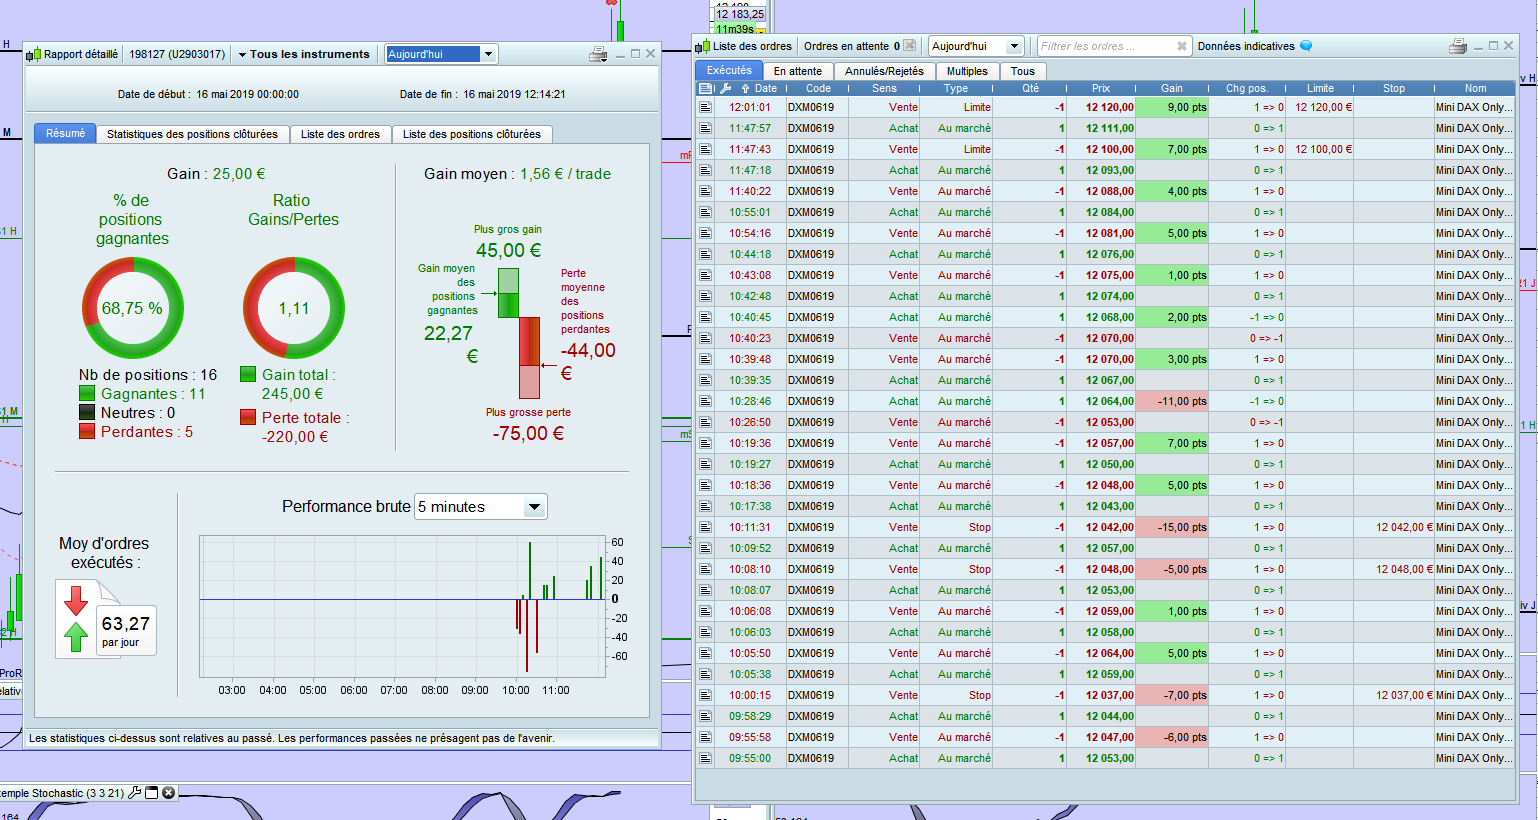1538x820 pixels.
Task: Click the document icon in orders table header
Action: [x=705, y=88]
